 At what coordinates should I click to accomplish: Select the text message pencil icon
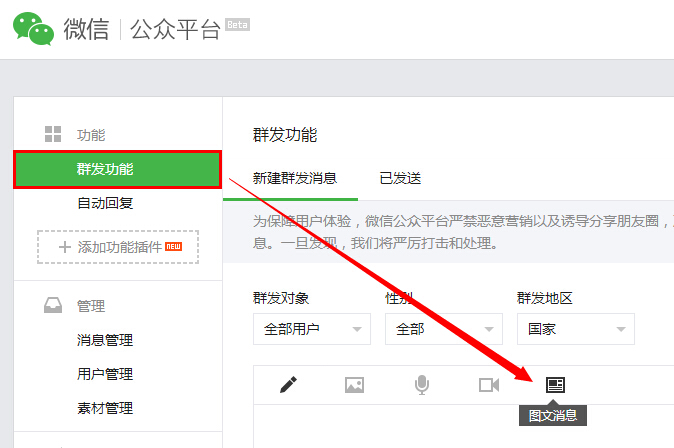click(289, 384)
